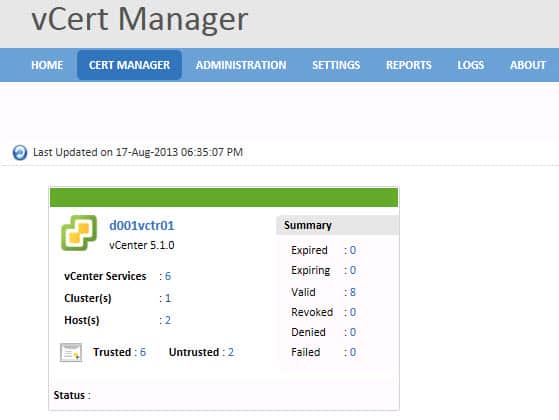
Task: Click the Host(s) count 2
Action: [168, 320]
